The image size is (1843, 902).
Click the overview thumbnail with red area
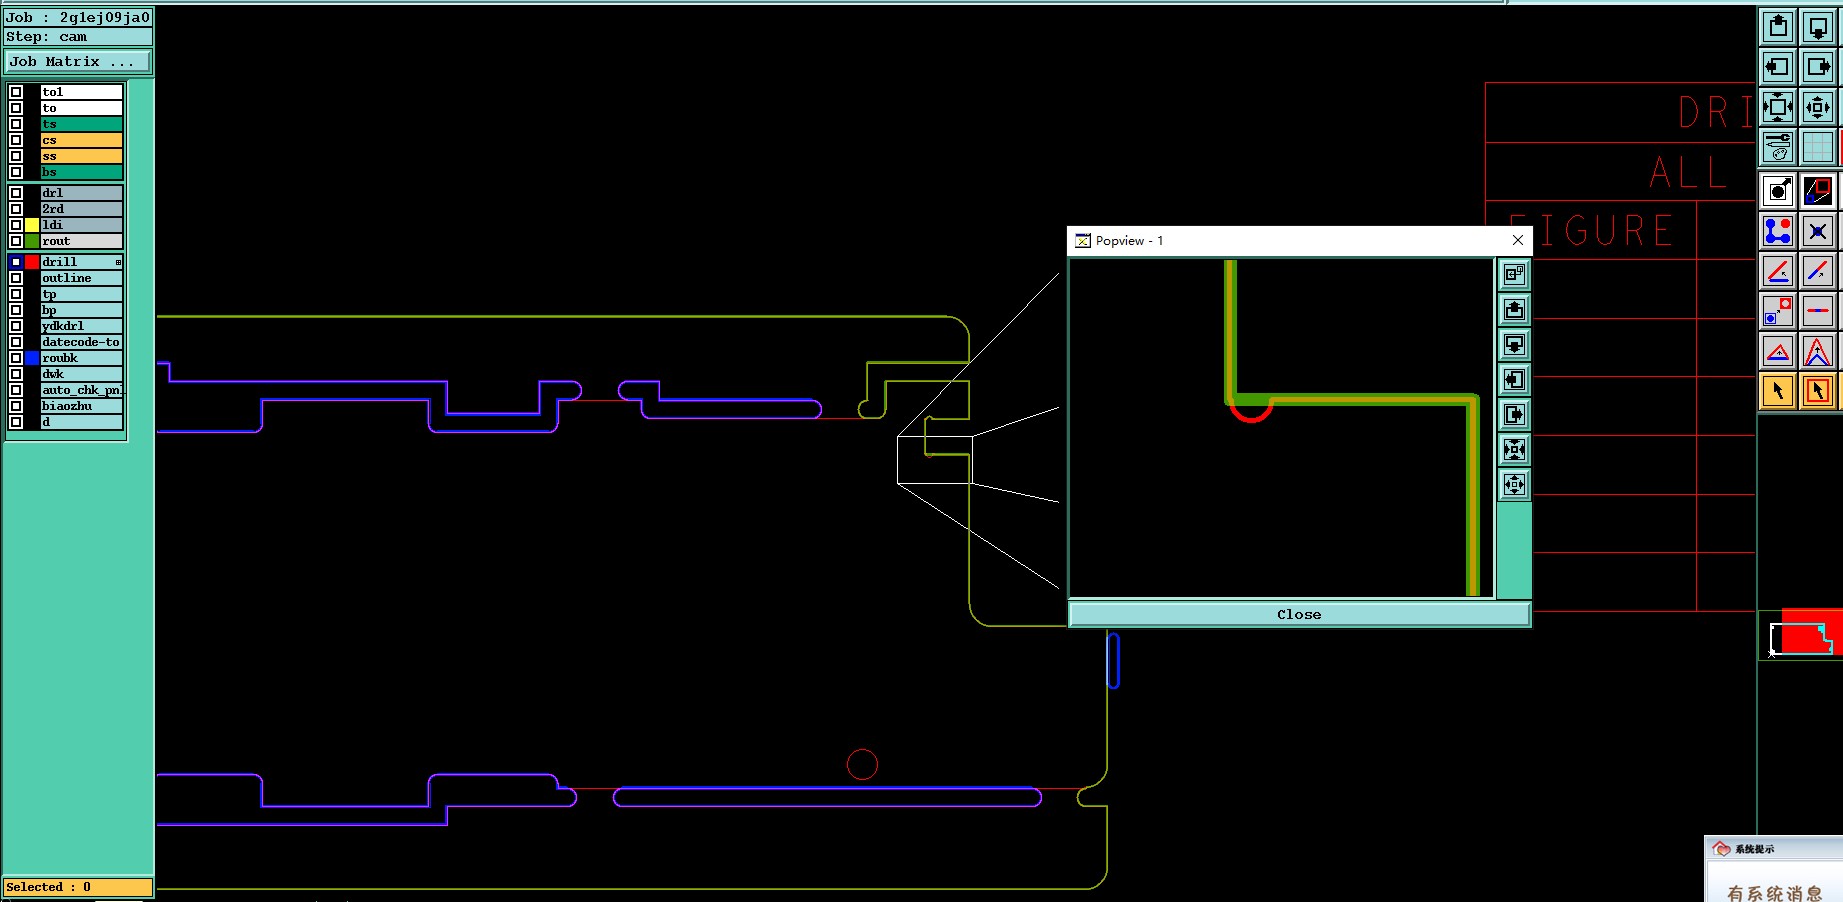[x=1801, y=635]
